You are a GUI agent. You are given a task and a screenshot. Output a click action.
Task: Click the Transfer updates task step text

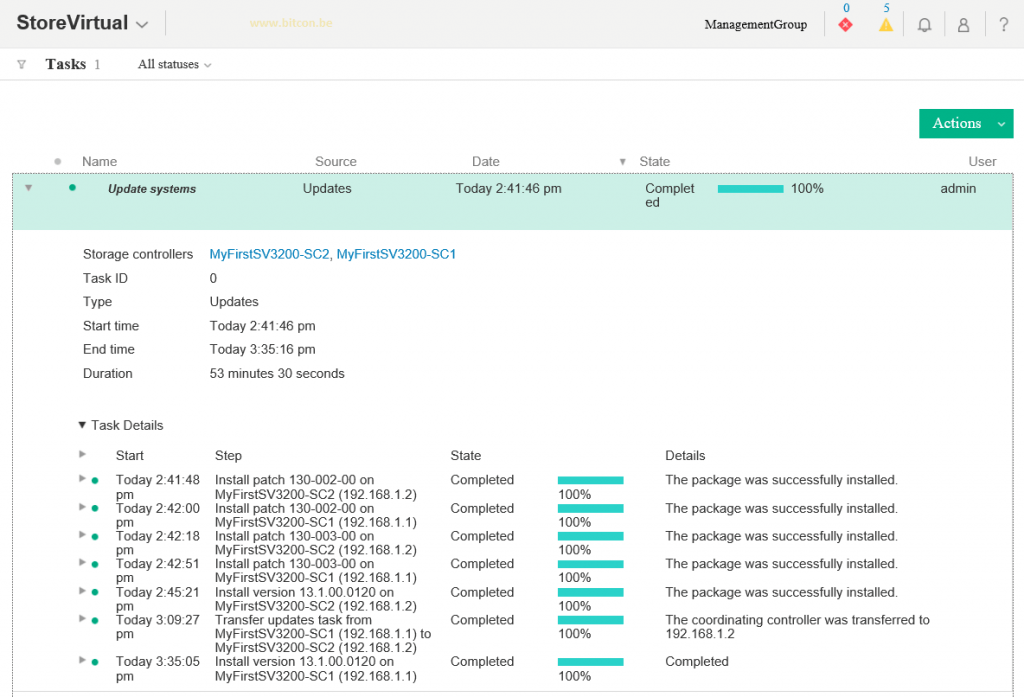tap(323, 634)
